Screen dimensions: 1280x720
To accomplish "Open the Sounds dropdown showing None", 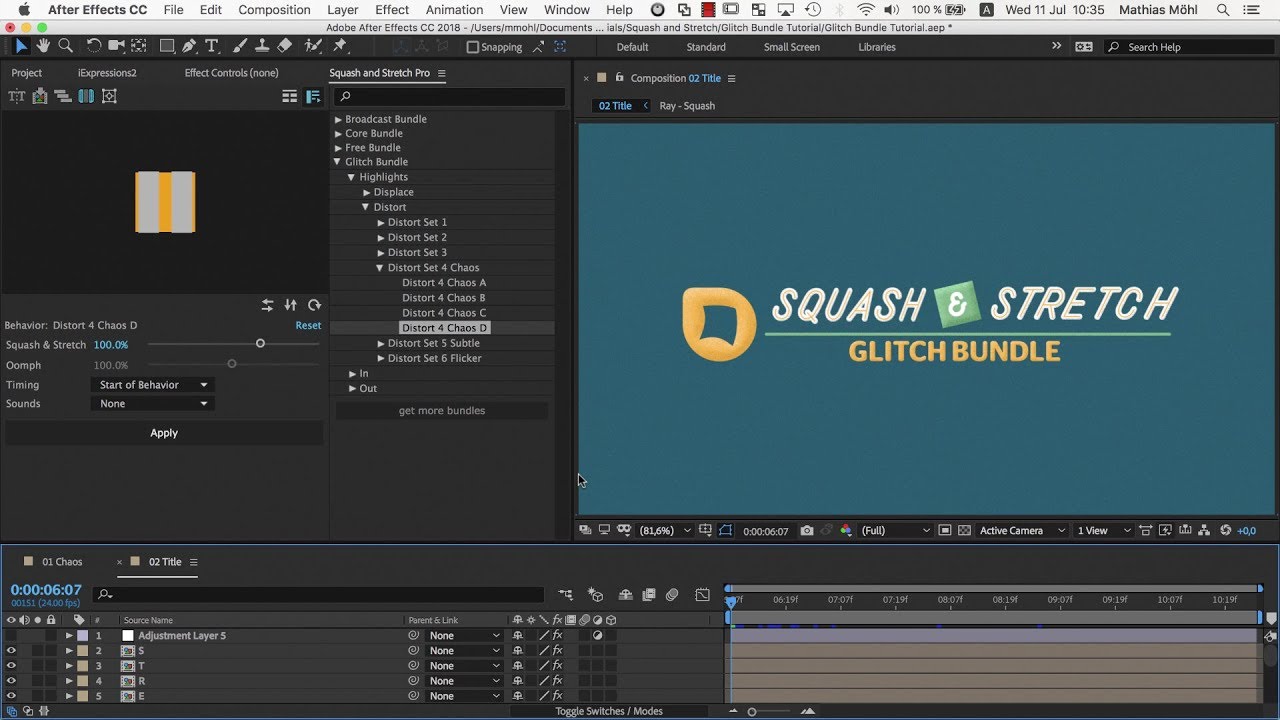I will (153, 404).
